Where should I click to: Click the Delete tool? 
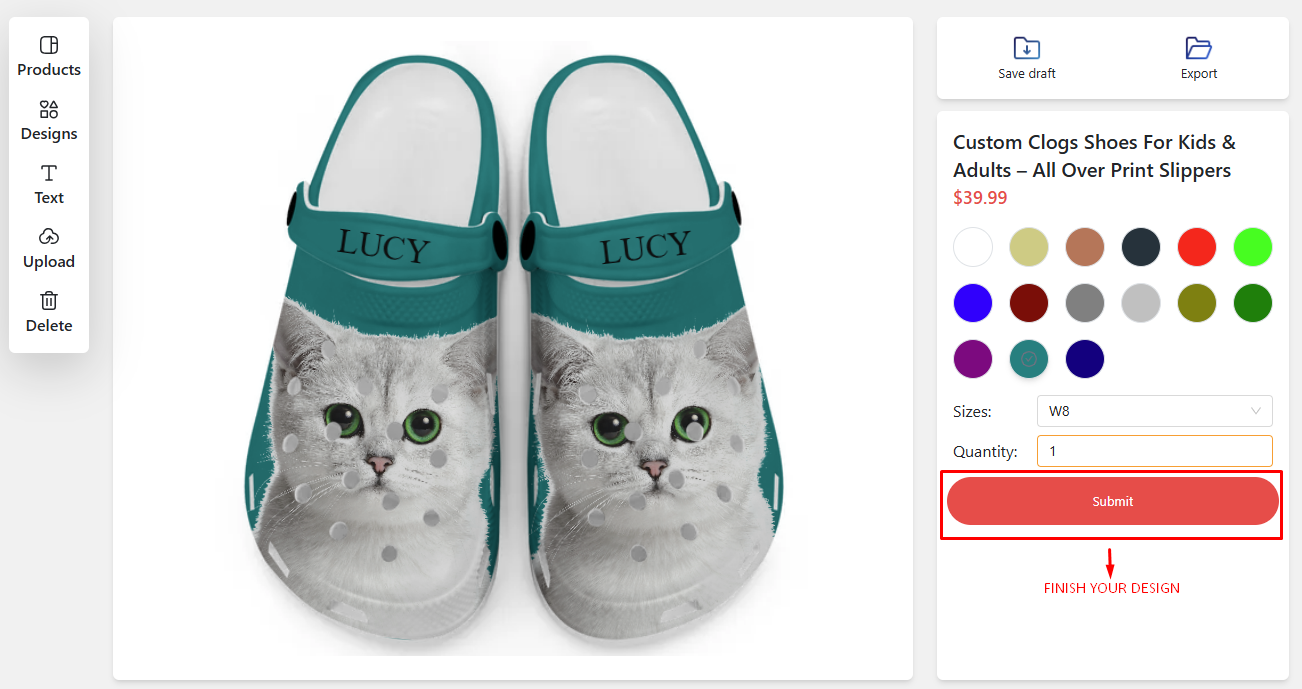(48, 311)
